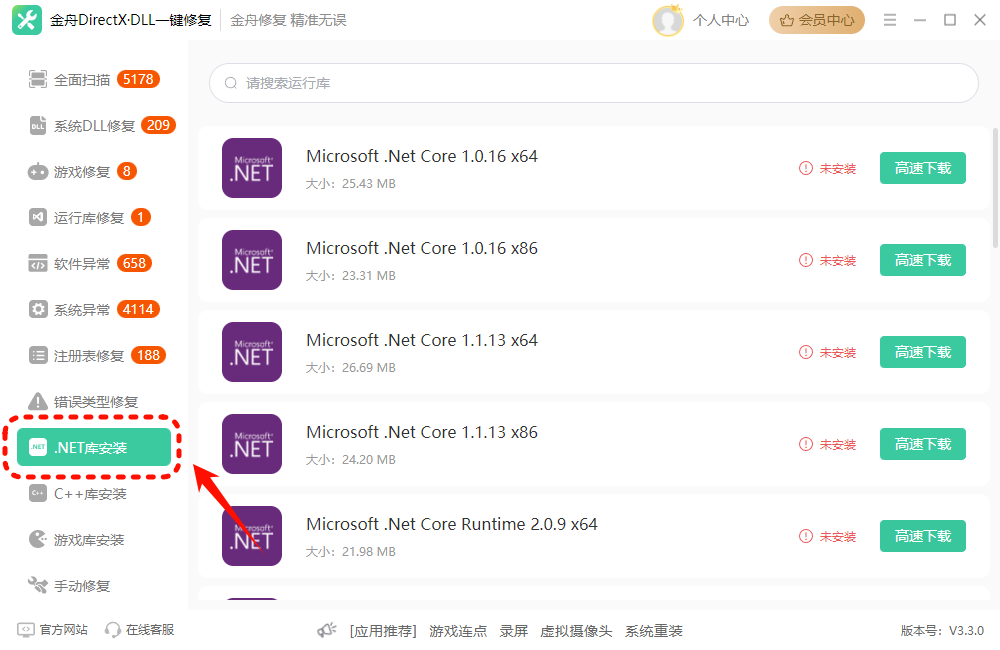Screen dimensions: 1000x650
Task: Click the 运行库修复 icon
Action: click(x=38, y=218)
